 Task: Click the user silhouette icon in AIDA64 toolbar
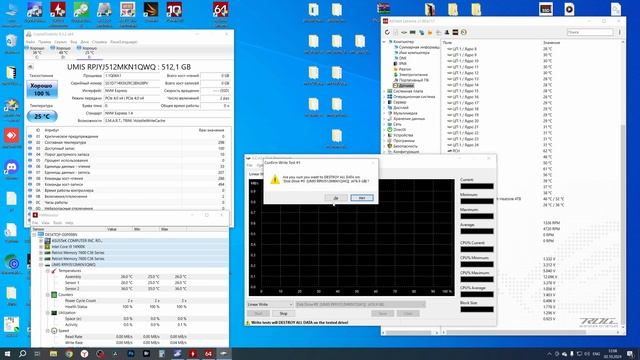[447, 32]
